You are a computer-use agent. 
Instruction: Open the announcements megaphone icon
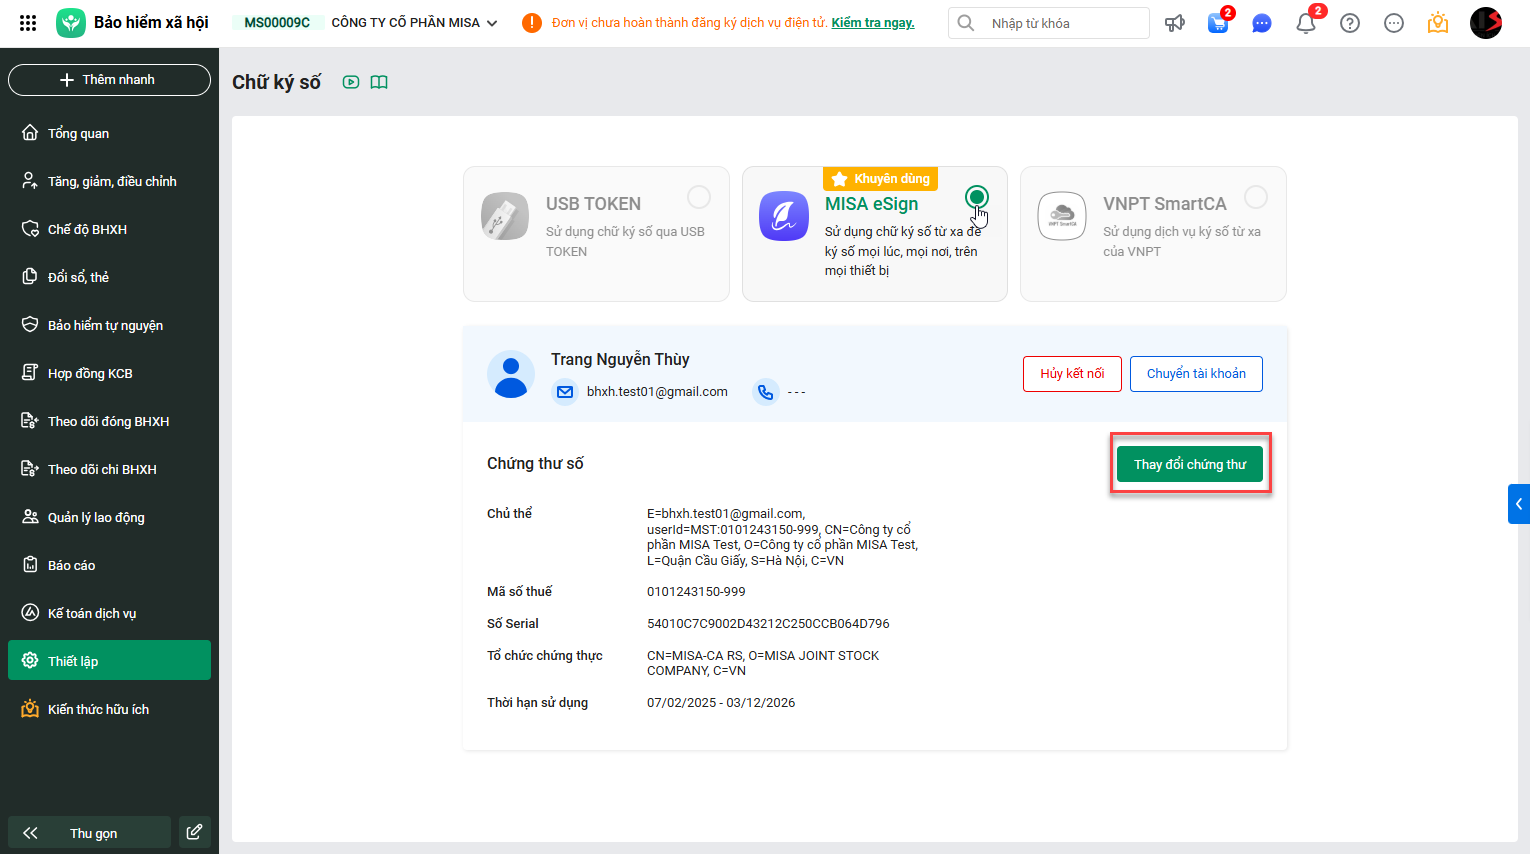point(1175,23)
